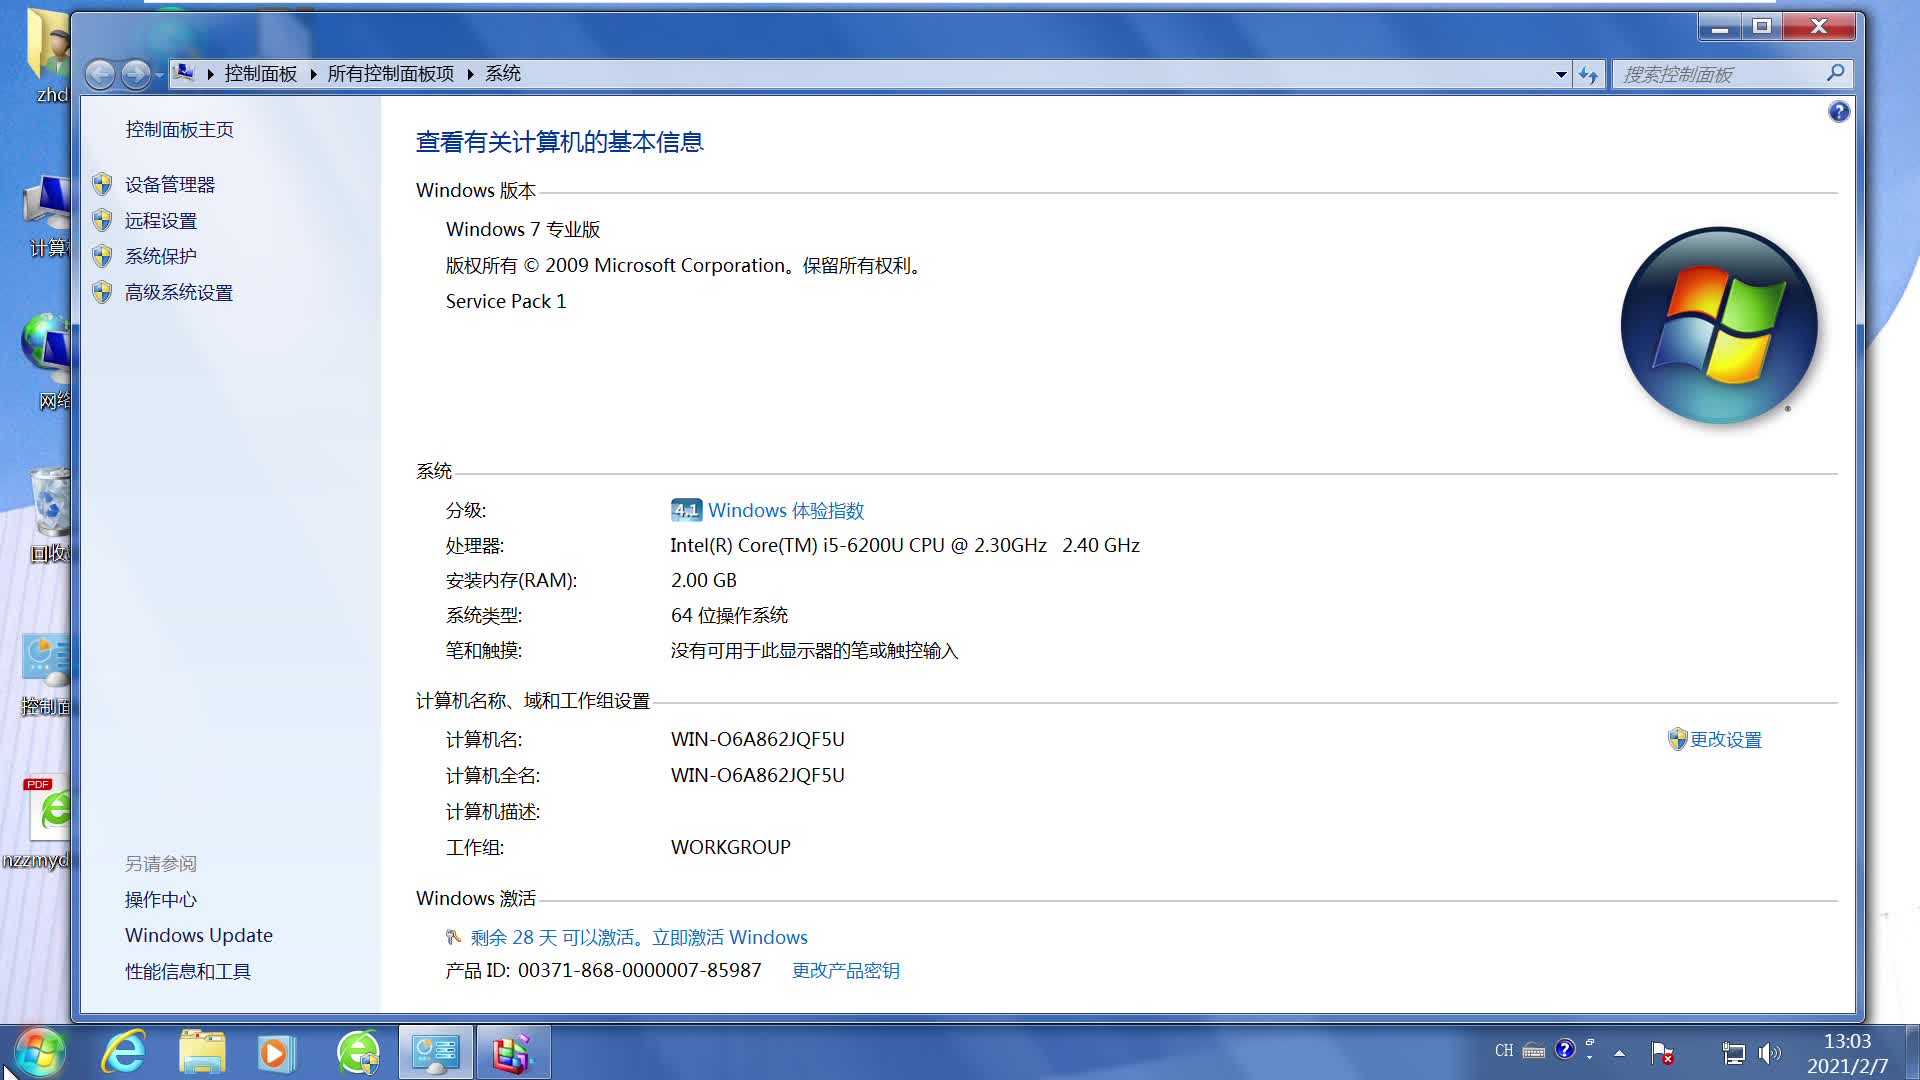Open the colorful archive app on taskbar
The width and height of the screenshot is (1920, 1080).
(x=513, y=1052)
